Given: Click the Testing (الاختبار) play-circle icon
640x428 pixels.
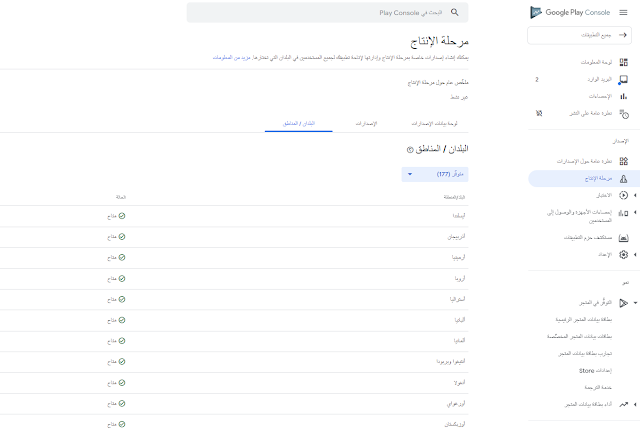Looking at the screenshot, I should pos(623,195).
